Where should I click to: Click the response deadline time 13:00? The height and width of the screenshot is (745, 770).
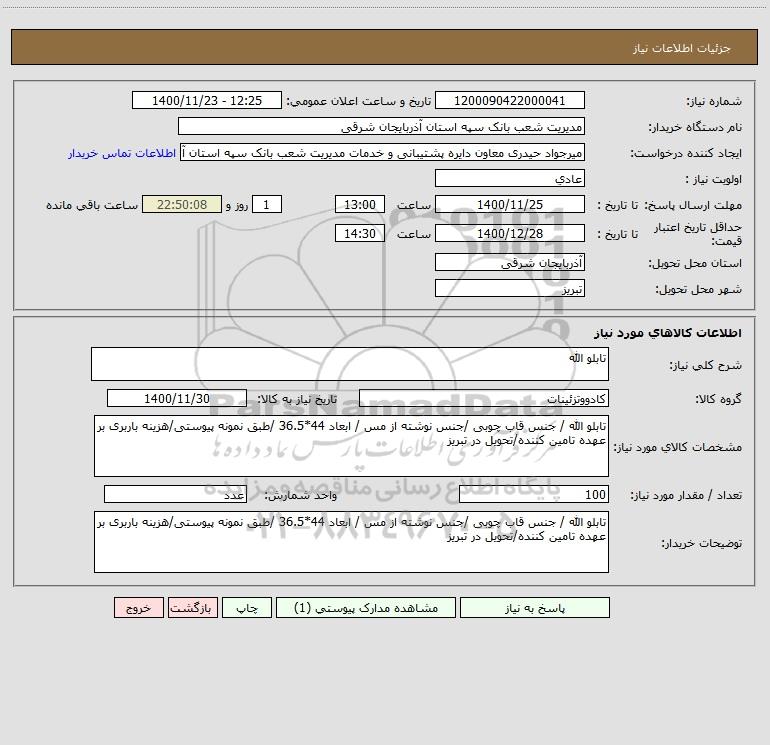pos(359,204)
